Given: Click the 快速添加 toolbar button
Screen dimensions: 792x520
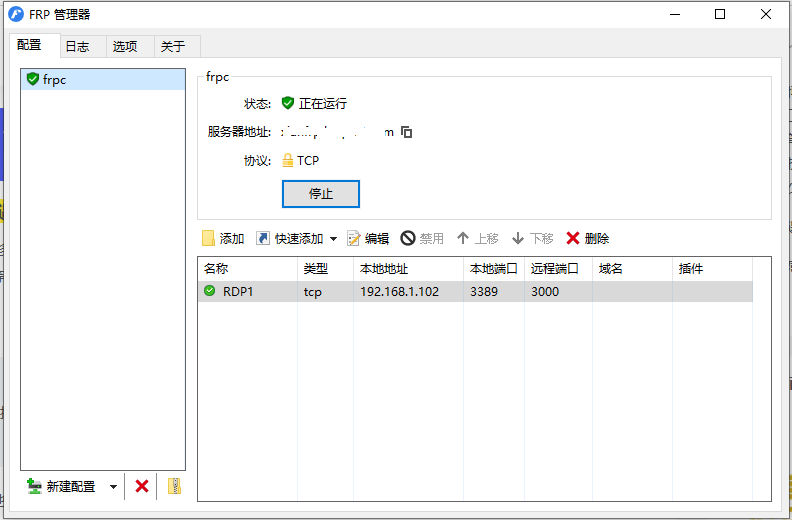Looking at the screenshot, I should pyautogui.click(x=290, y=239).
